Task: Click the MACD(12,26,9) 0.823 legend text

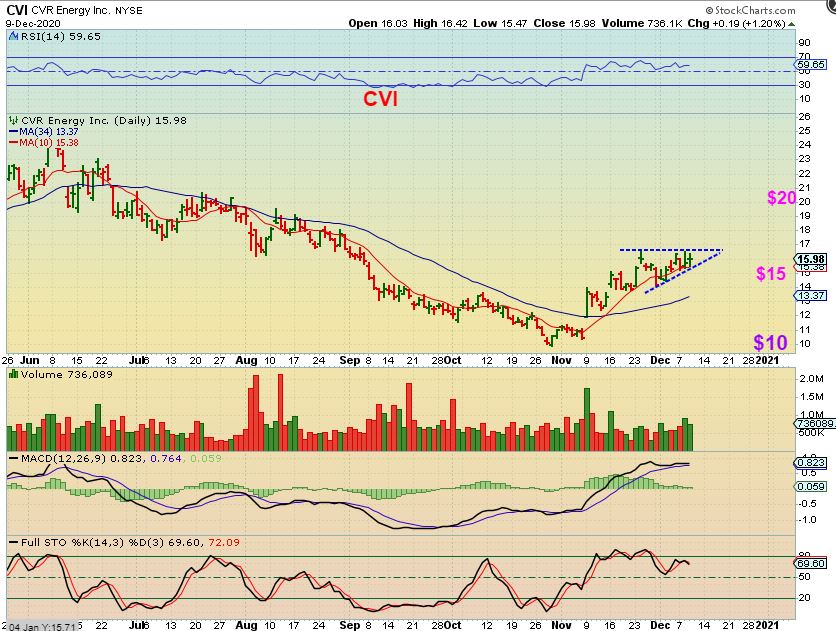Action: (x=82, y=458)
